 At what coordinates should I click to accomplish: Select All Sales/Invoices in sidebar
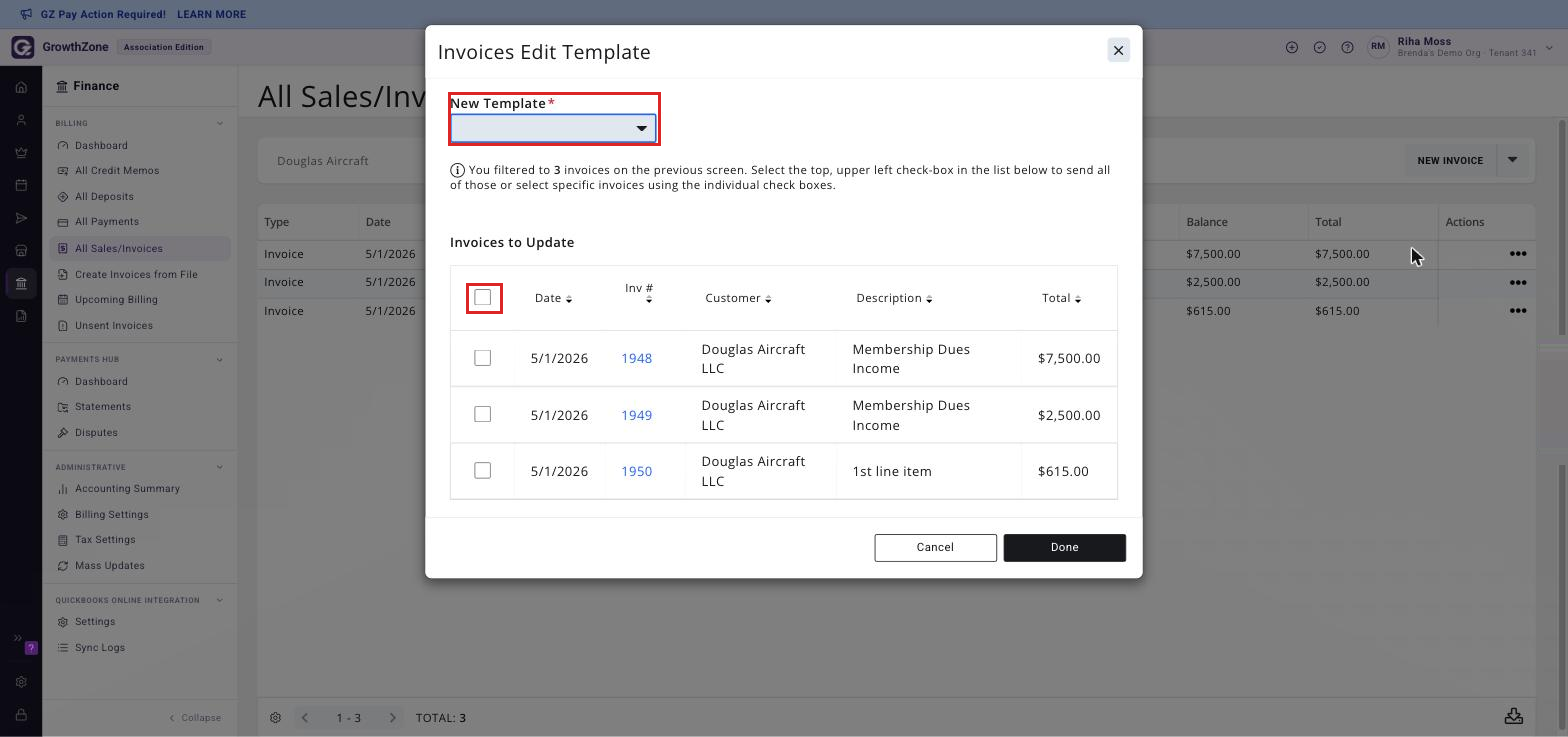(x=140, y=249)
